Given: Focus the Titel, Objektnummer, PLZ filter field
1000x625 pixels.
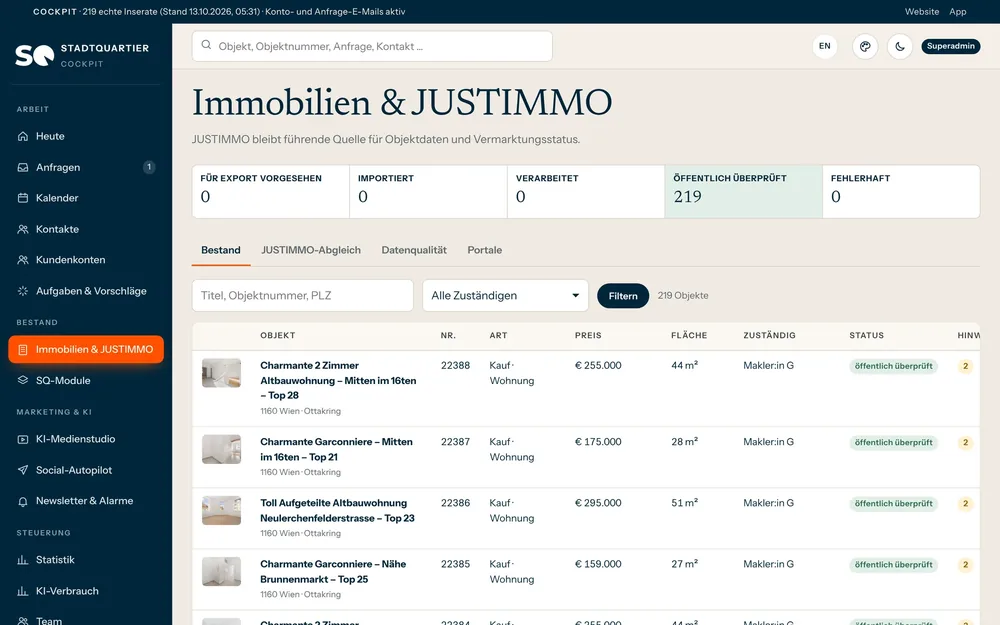Looking at the screenshot, I should pos(302,295).
